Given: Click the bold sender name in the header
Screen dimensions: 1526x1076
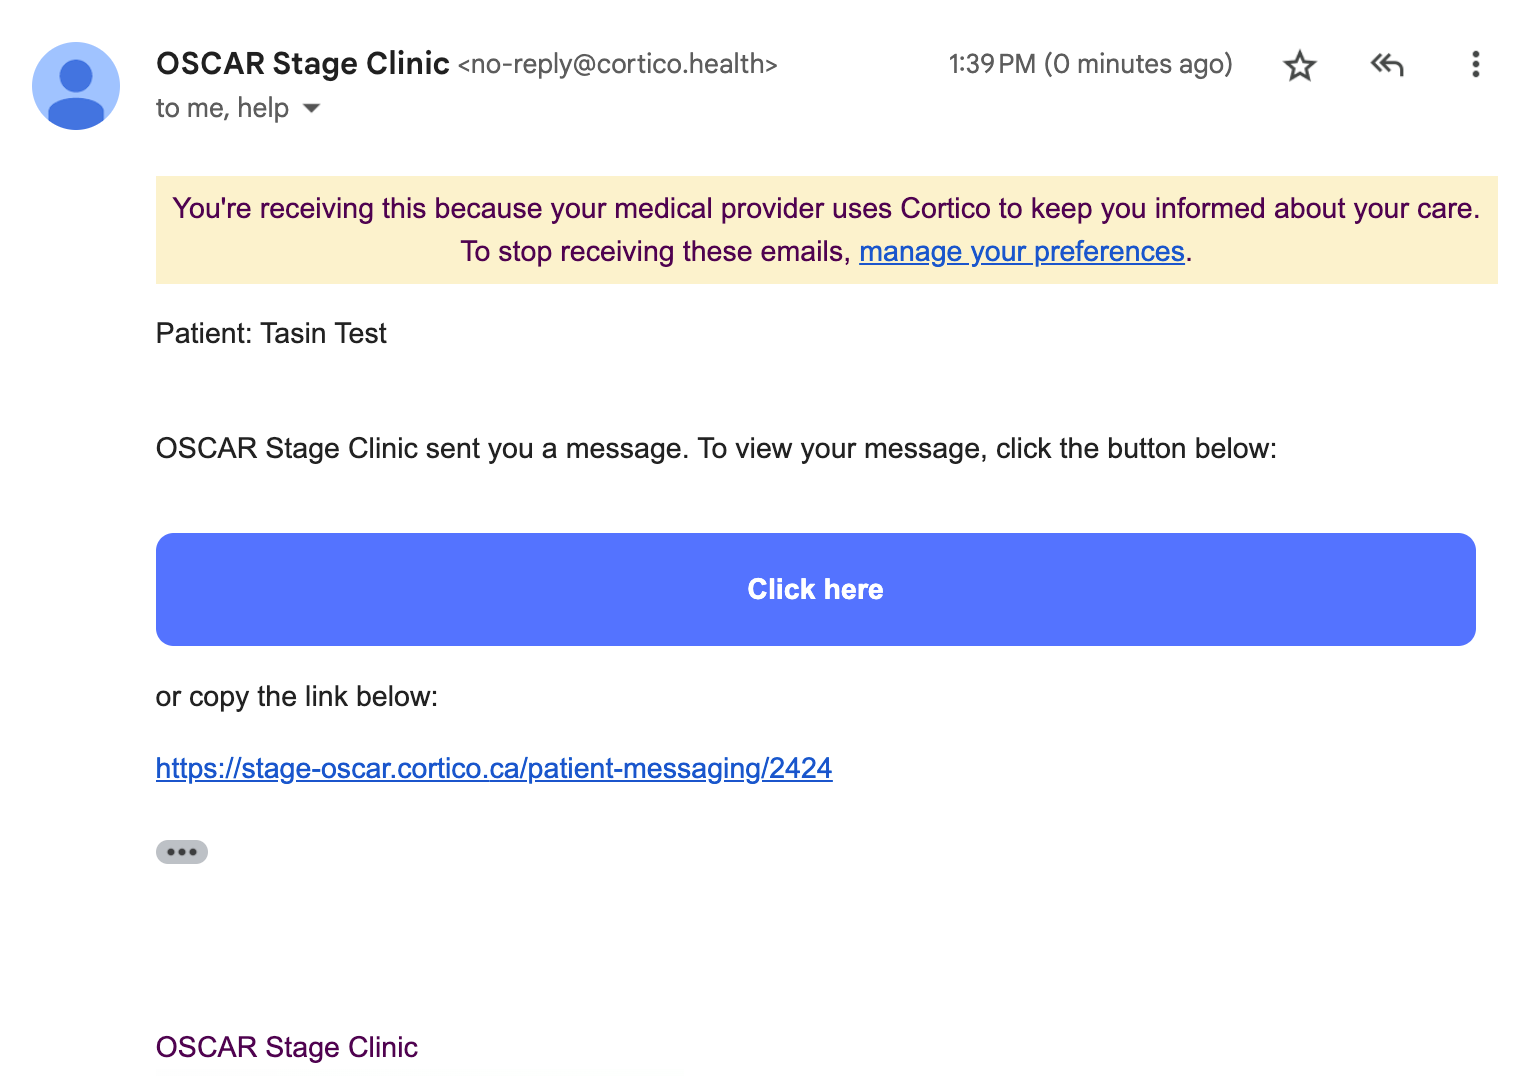Looking at the screenshot, I should click(302, 64).
